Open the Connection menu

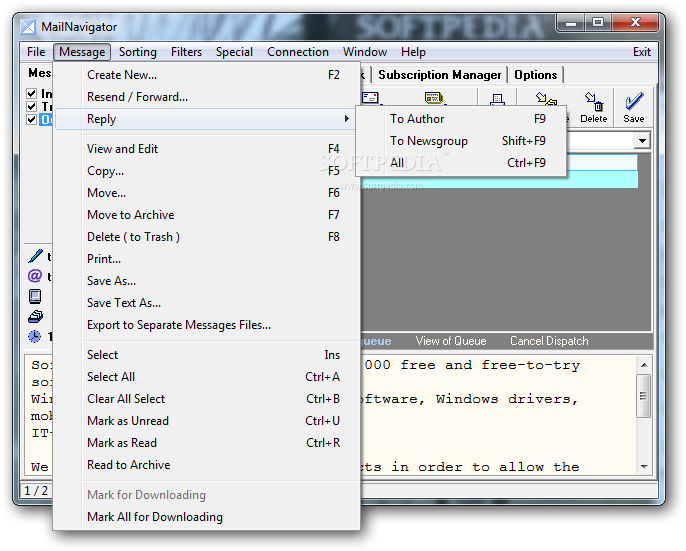click(298, 52)
